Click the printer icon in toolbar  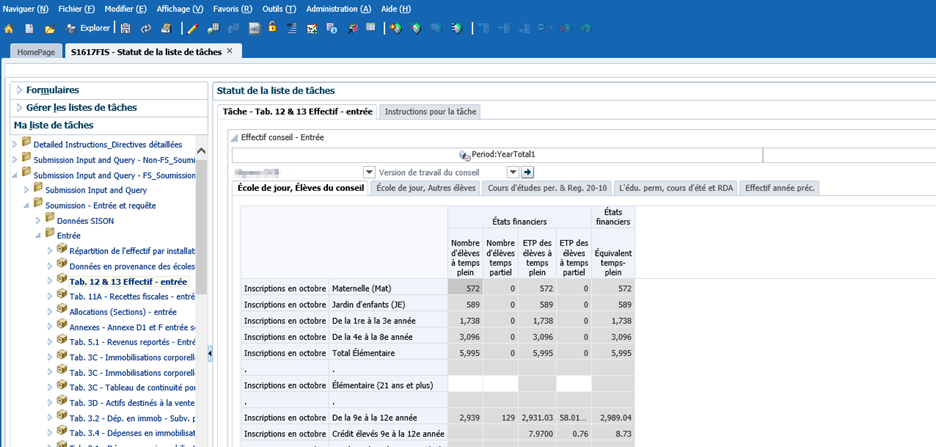(165, 28)
